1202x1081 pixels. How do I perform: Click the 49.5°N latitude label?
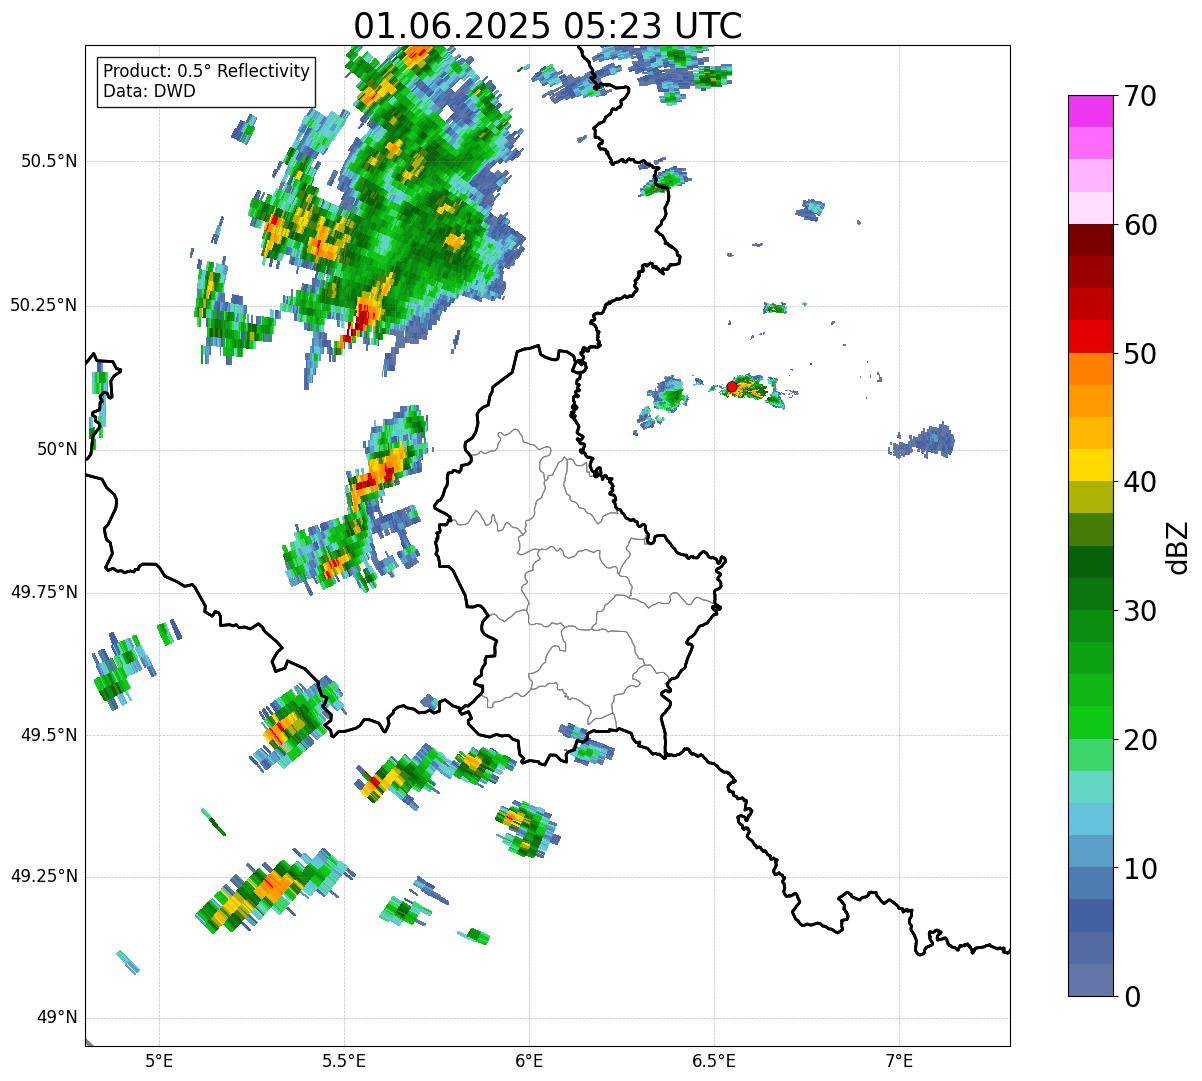click(x=48, y=735)
